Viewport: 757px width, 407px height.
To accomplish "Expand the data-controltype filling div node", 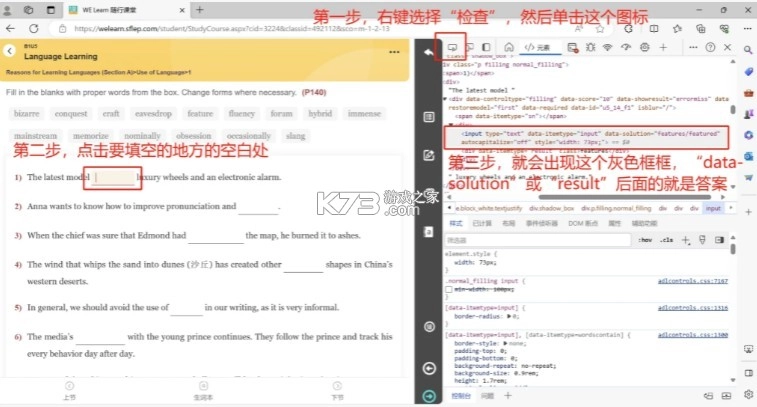I will [x=446, y=100].
